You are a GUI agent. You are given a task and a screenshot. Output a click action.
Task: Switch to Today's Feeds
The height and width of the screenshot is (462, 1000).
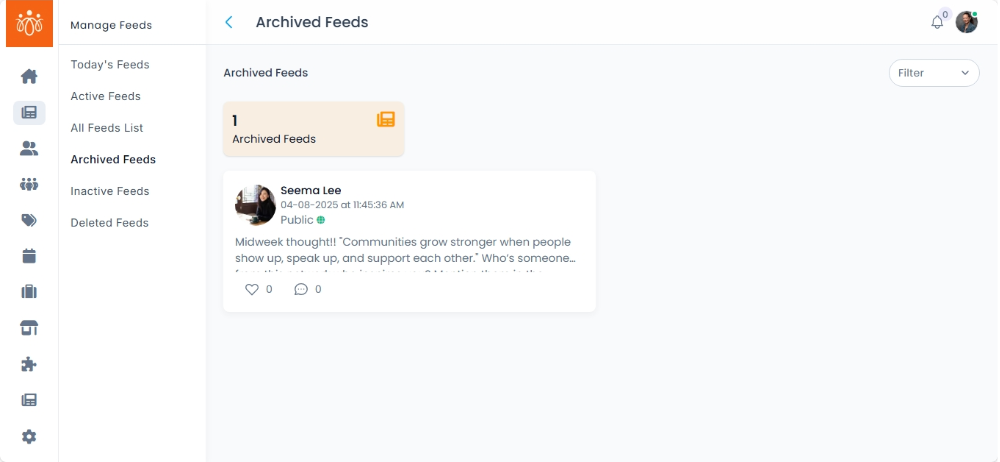[110, 65]
